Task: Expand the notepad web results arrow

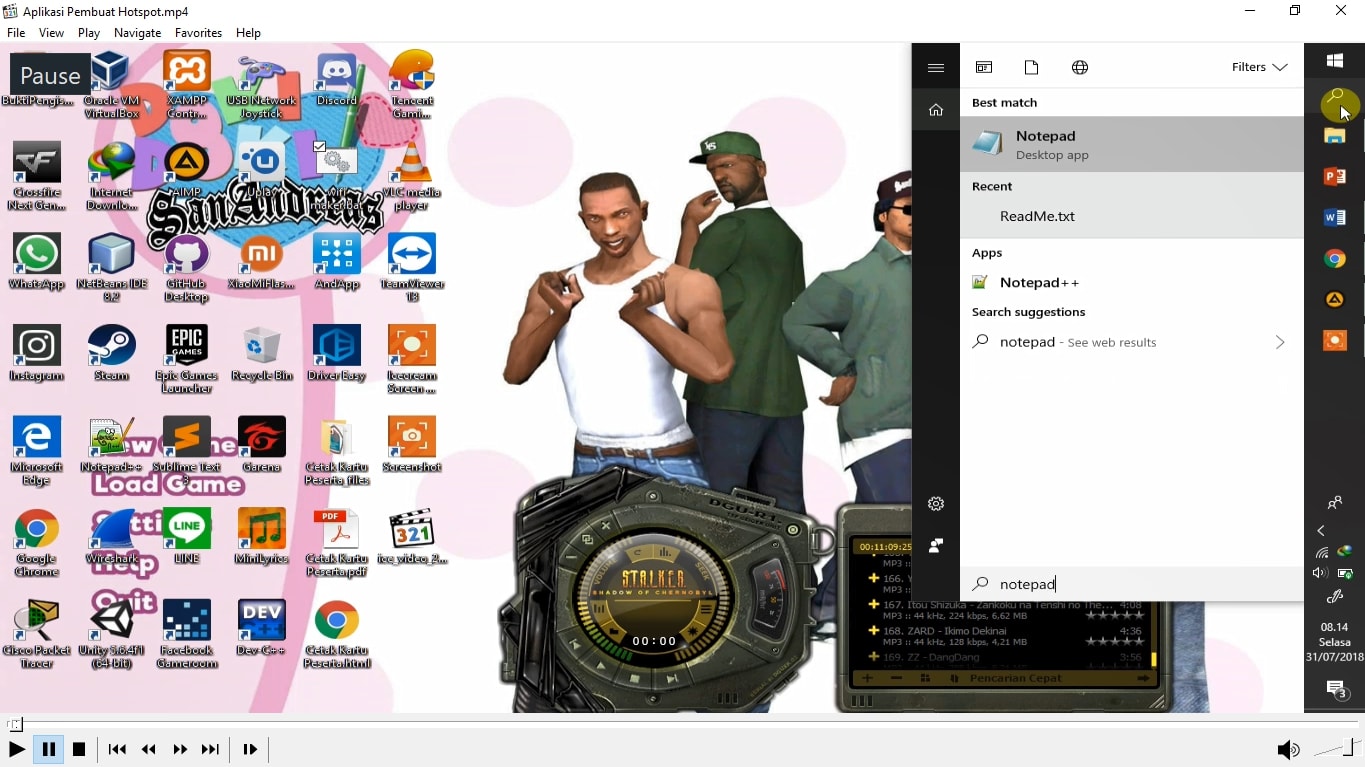Action: (x=1280, y=342)
